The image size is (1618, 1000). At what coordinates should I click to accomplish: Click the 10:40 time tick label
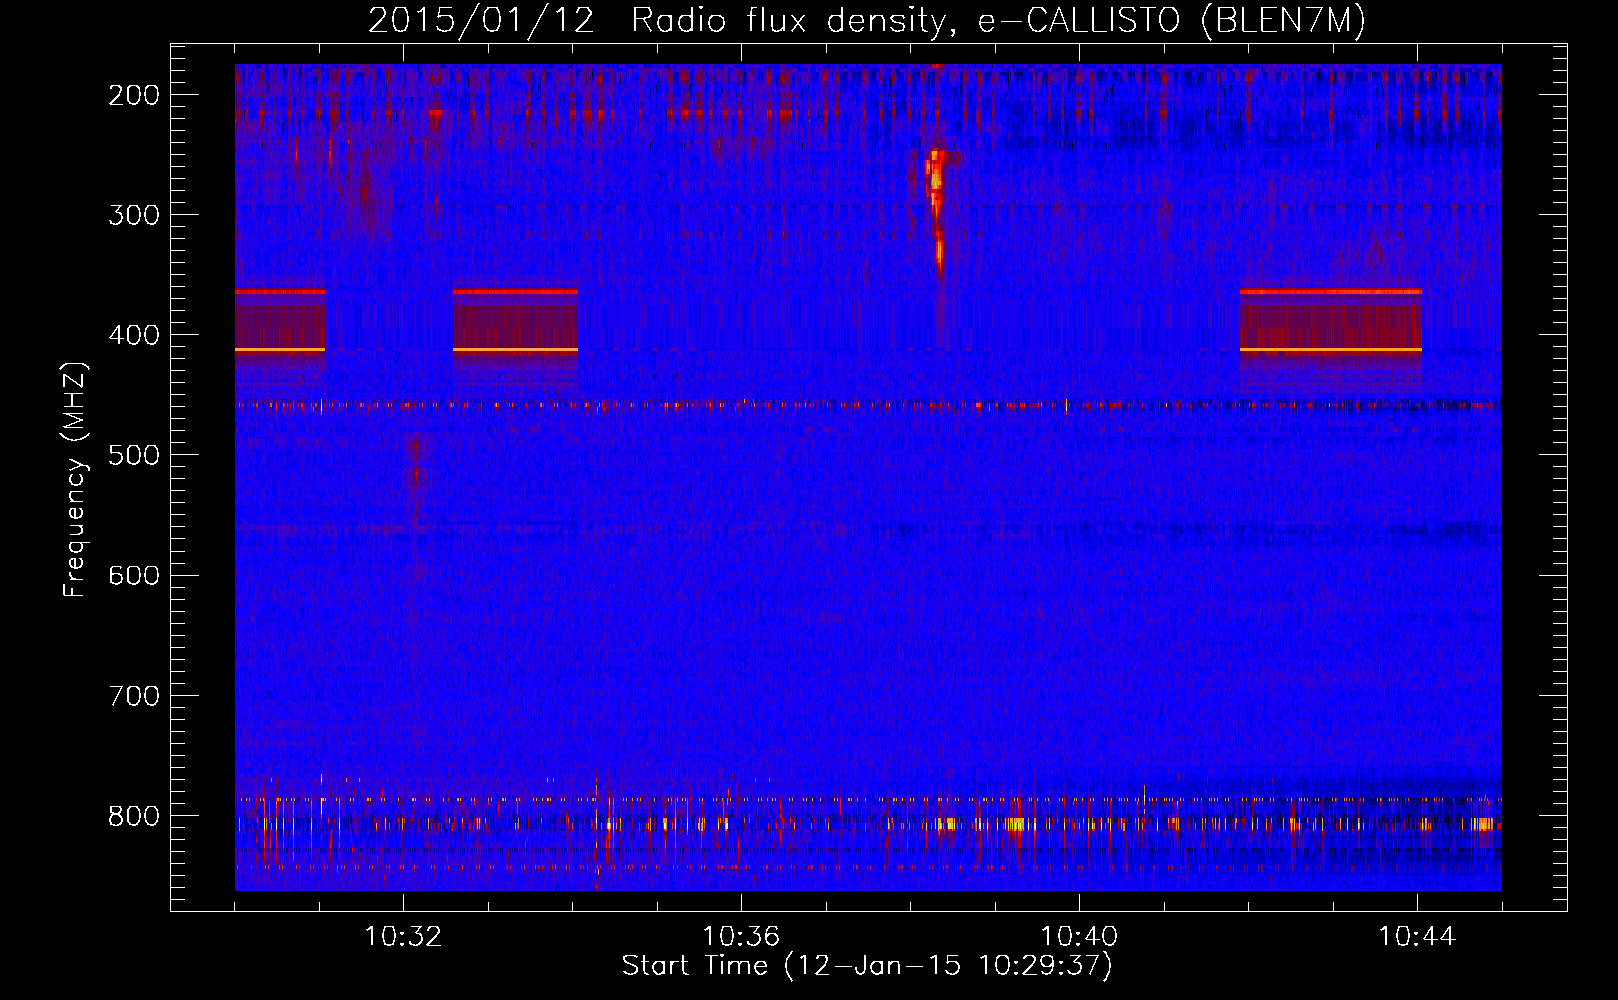(x=1079, y=937)
